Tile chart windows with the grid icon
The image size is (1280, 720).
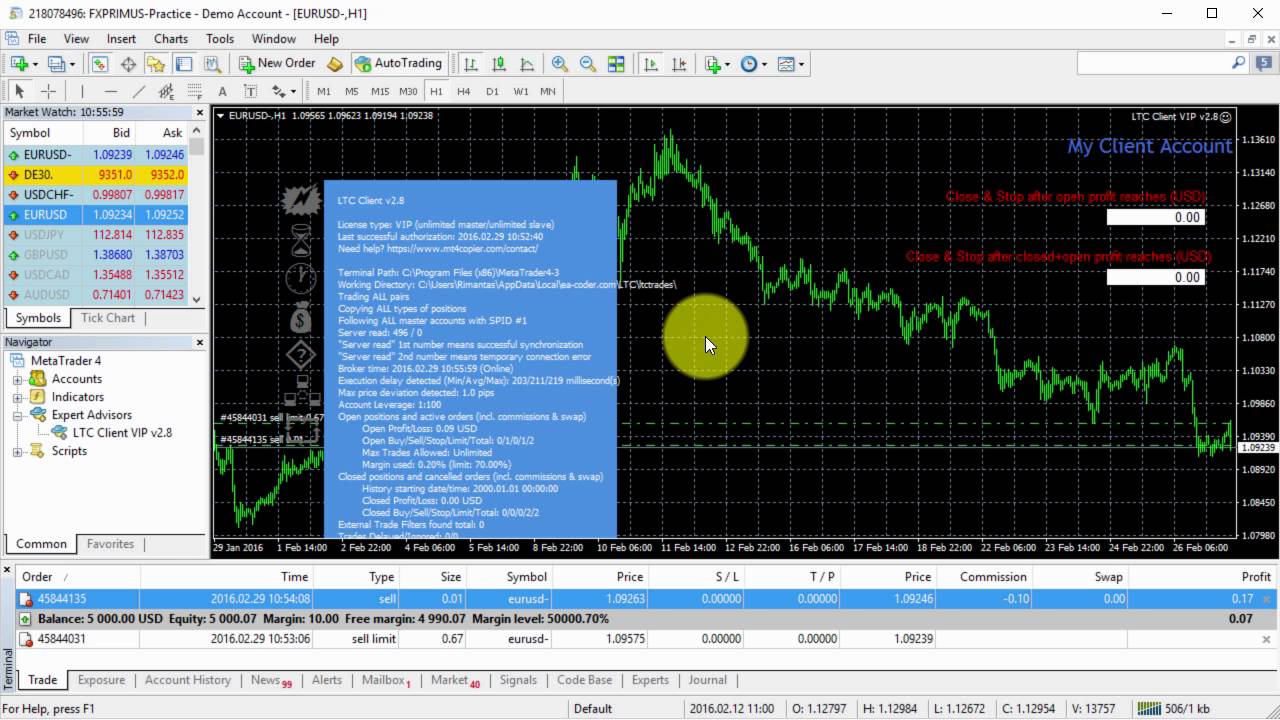pos(616,63)
